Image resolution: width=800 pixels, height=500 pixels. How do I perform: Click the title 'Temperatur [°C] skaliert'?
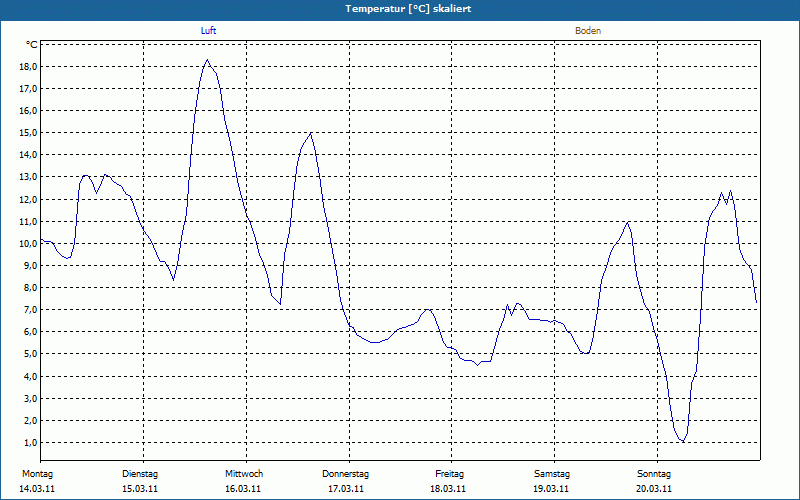tap(408, 9)
